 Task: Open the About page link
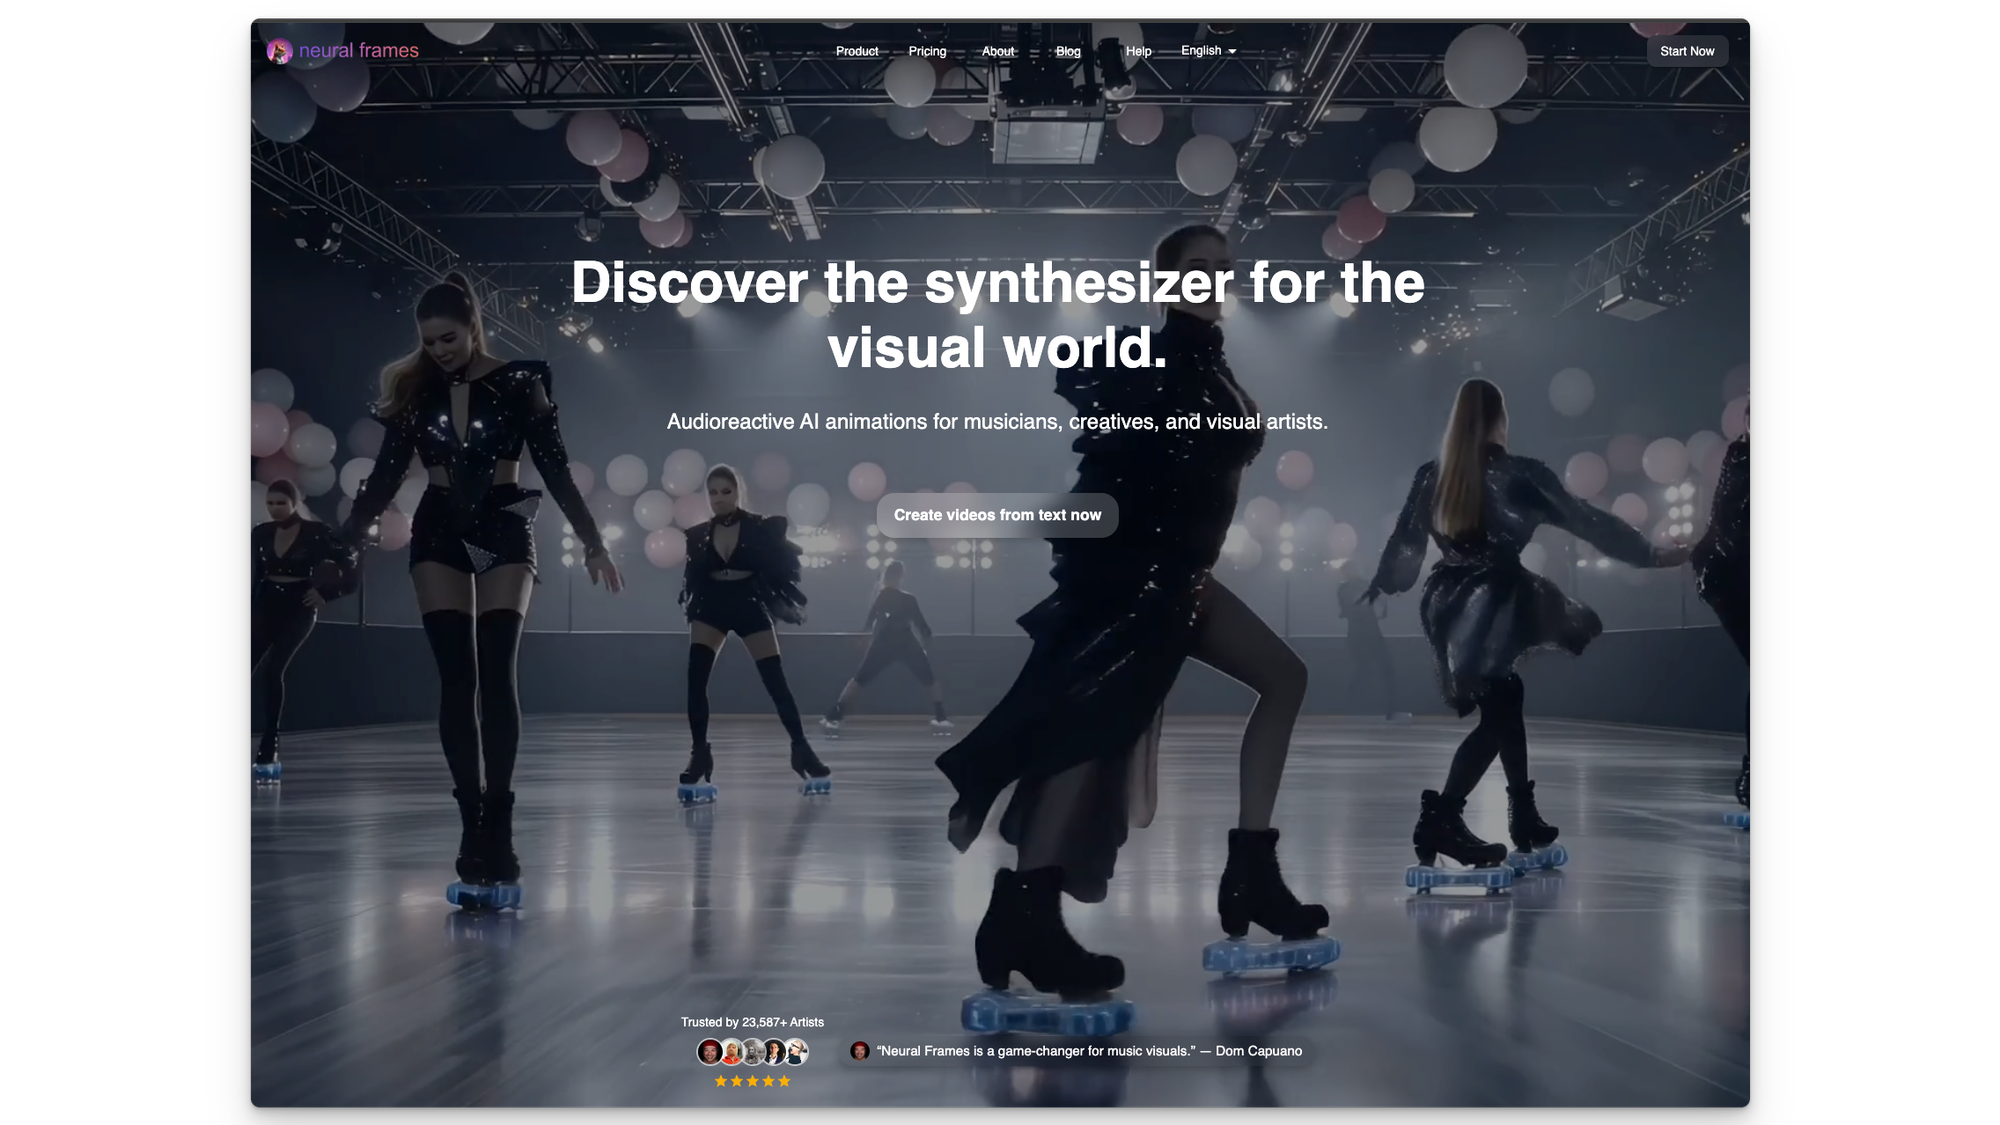pos(997,51)
